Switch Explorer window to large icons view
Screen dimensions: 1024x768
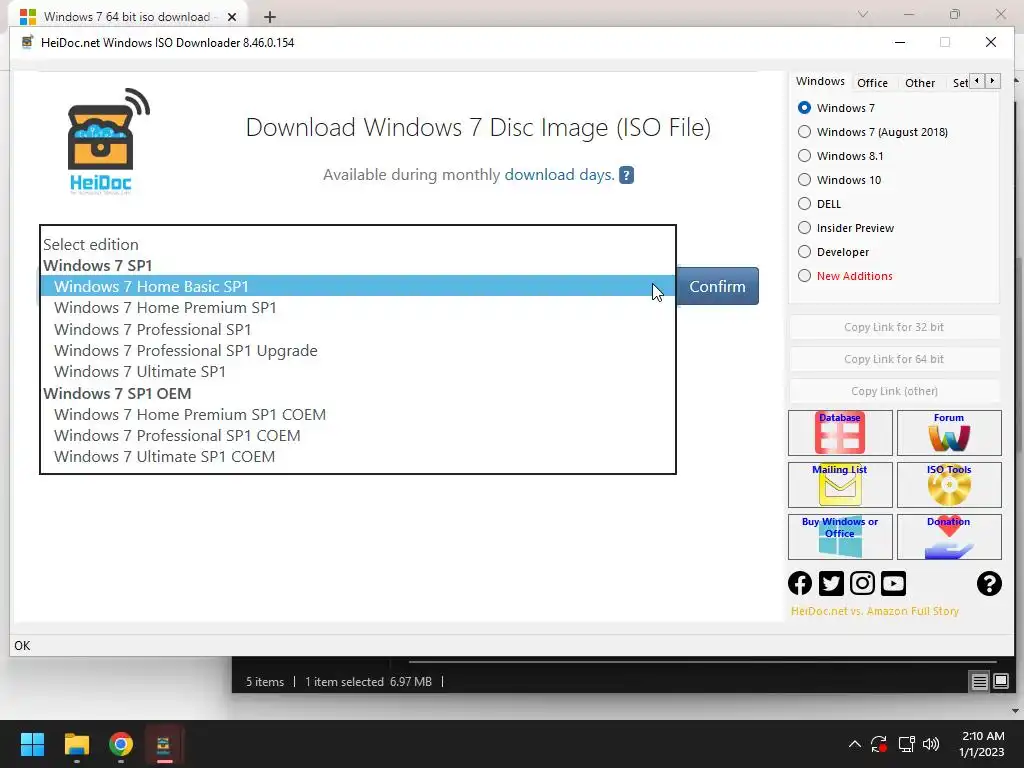pos(1000,682)
